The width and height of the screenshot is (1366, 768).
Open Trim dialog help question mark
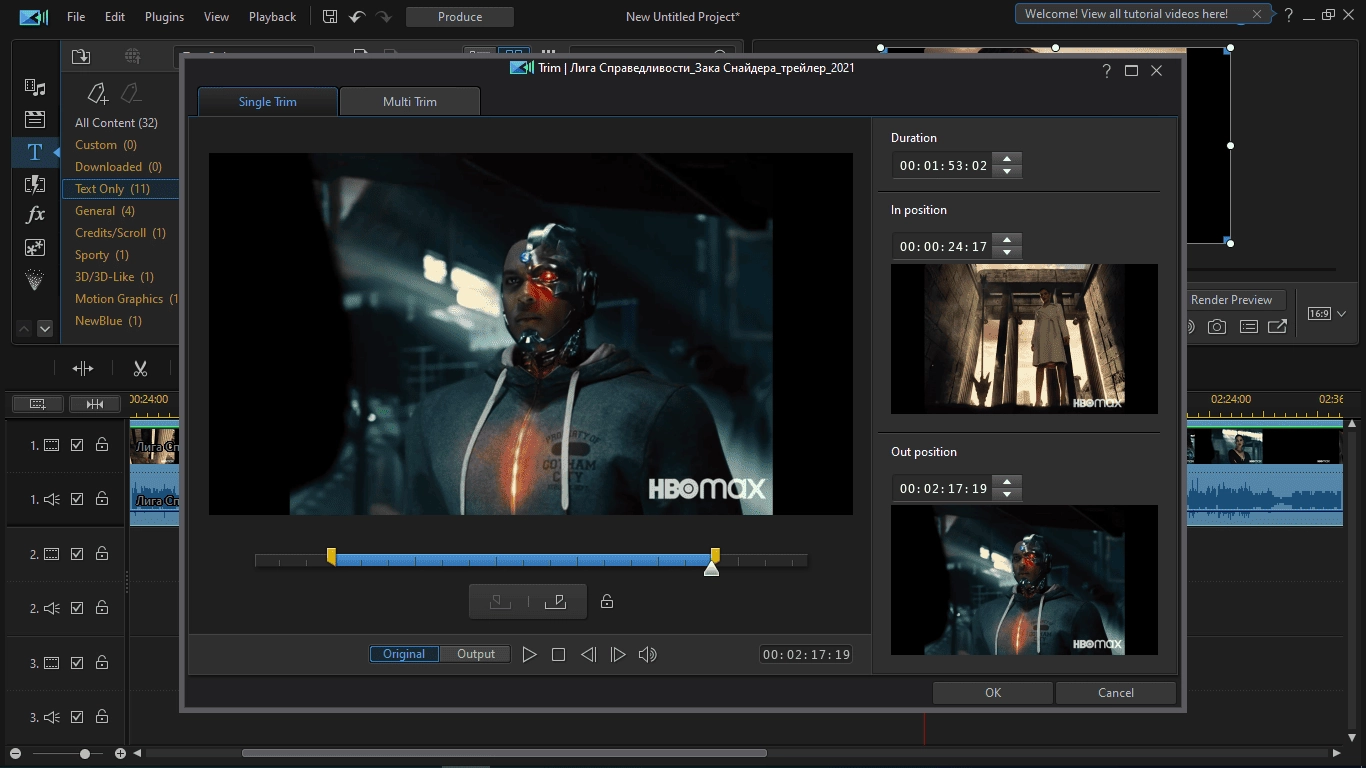(1106, 71)
